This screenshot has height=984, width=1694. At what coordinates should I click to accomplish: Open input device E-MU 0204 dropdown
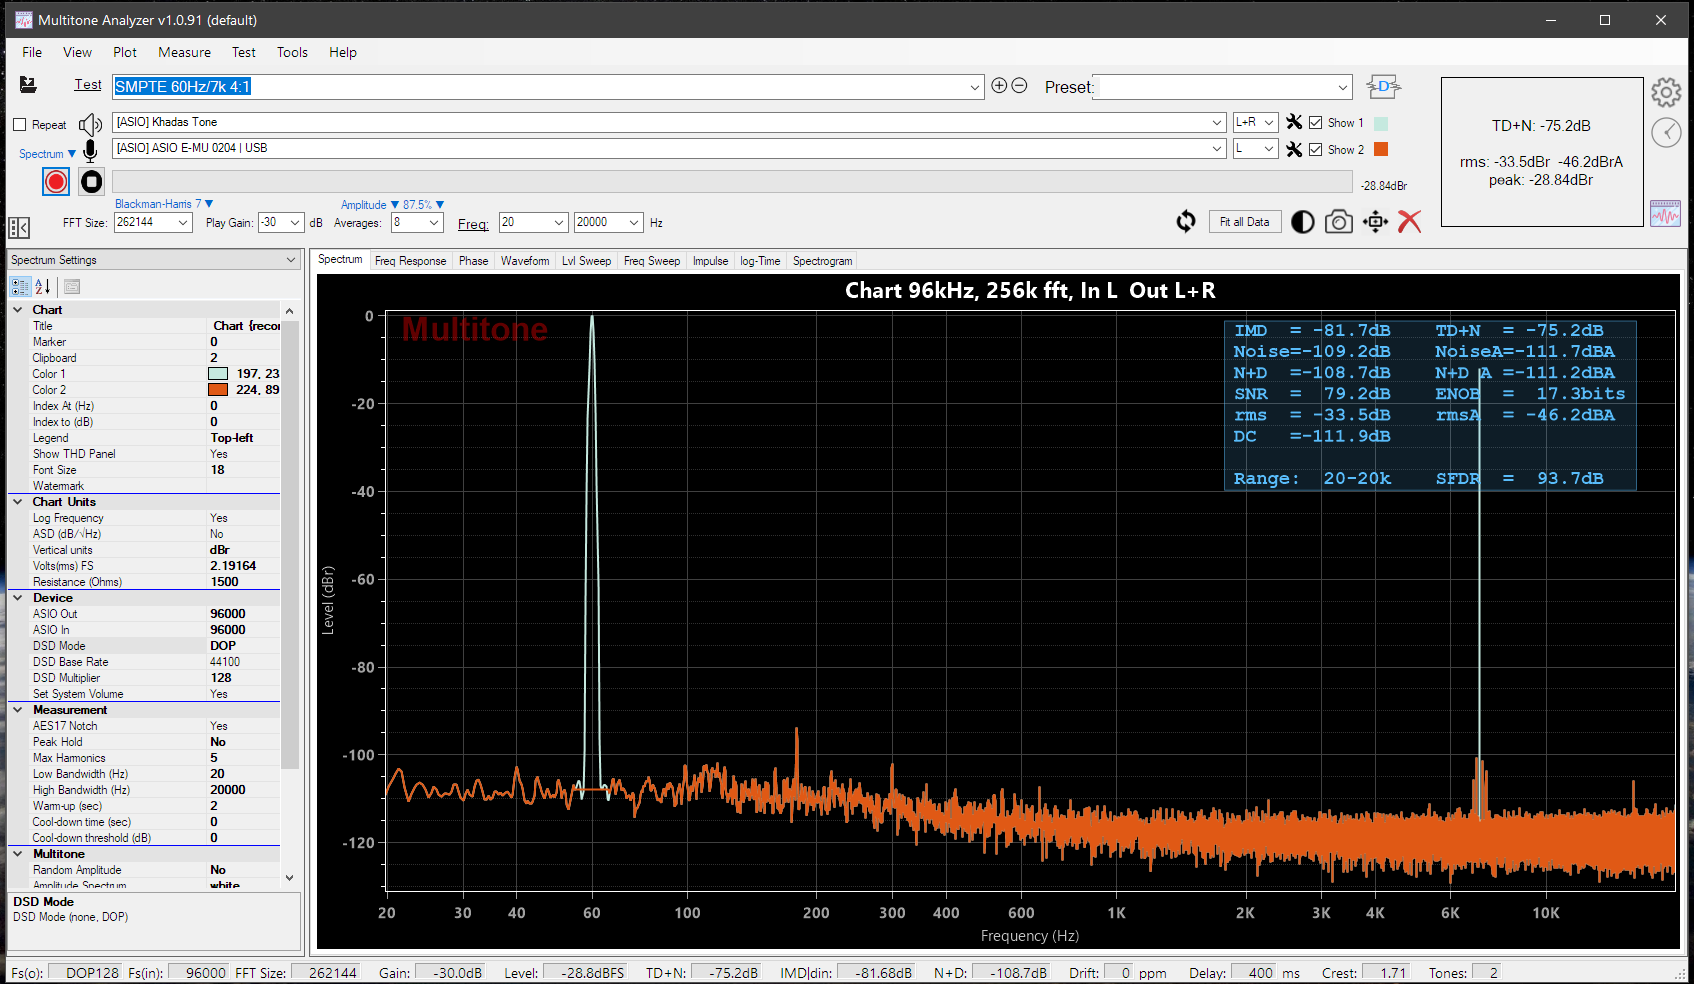1217,148
